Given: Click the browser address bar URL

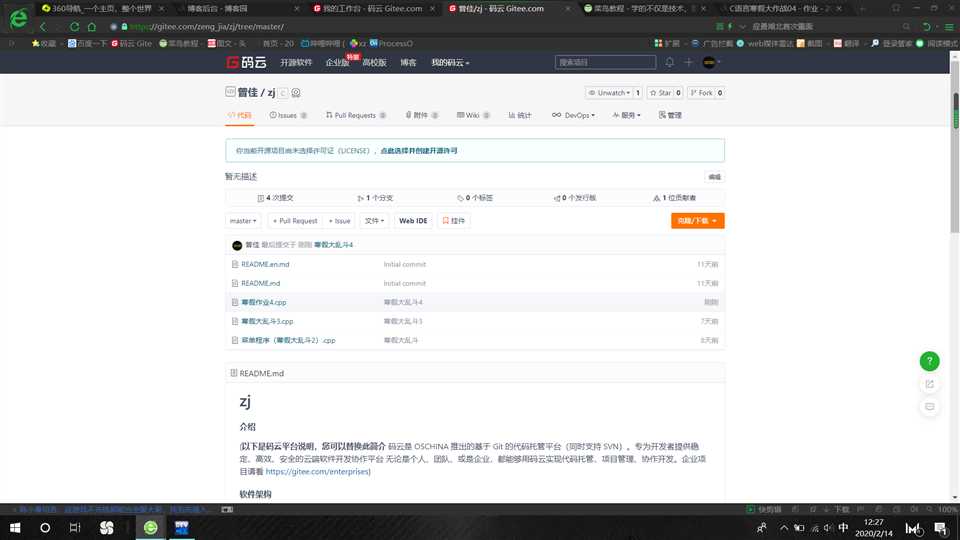Looking at the screenshot, I should click(x=207, y=27).
